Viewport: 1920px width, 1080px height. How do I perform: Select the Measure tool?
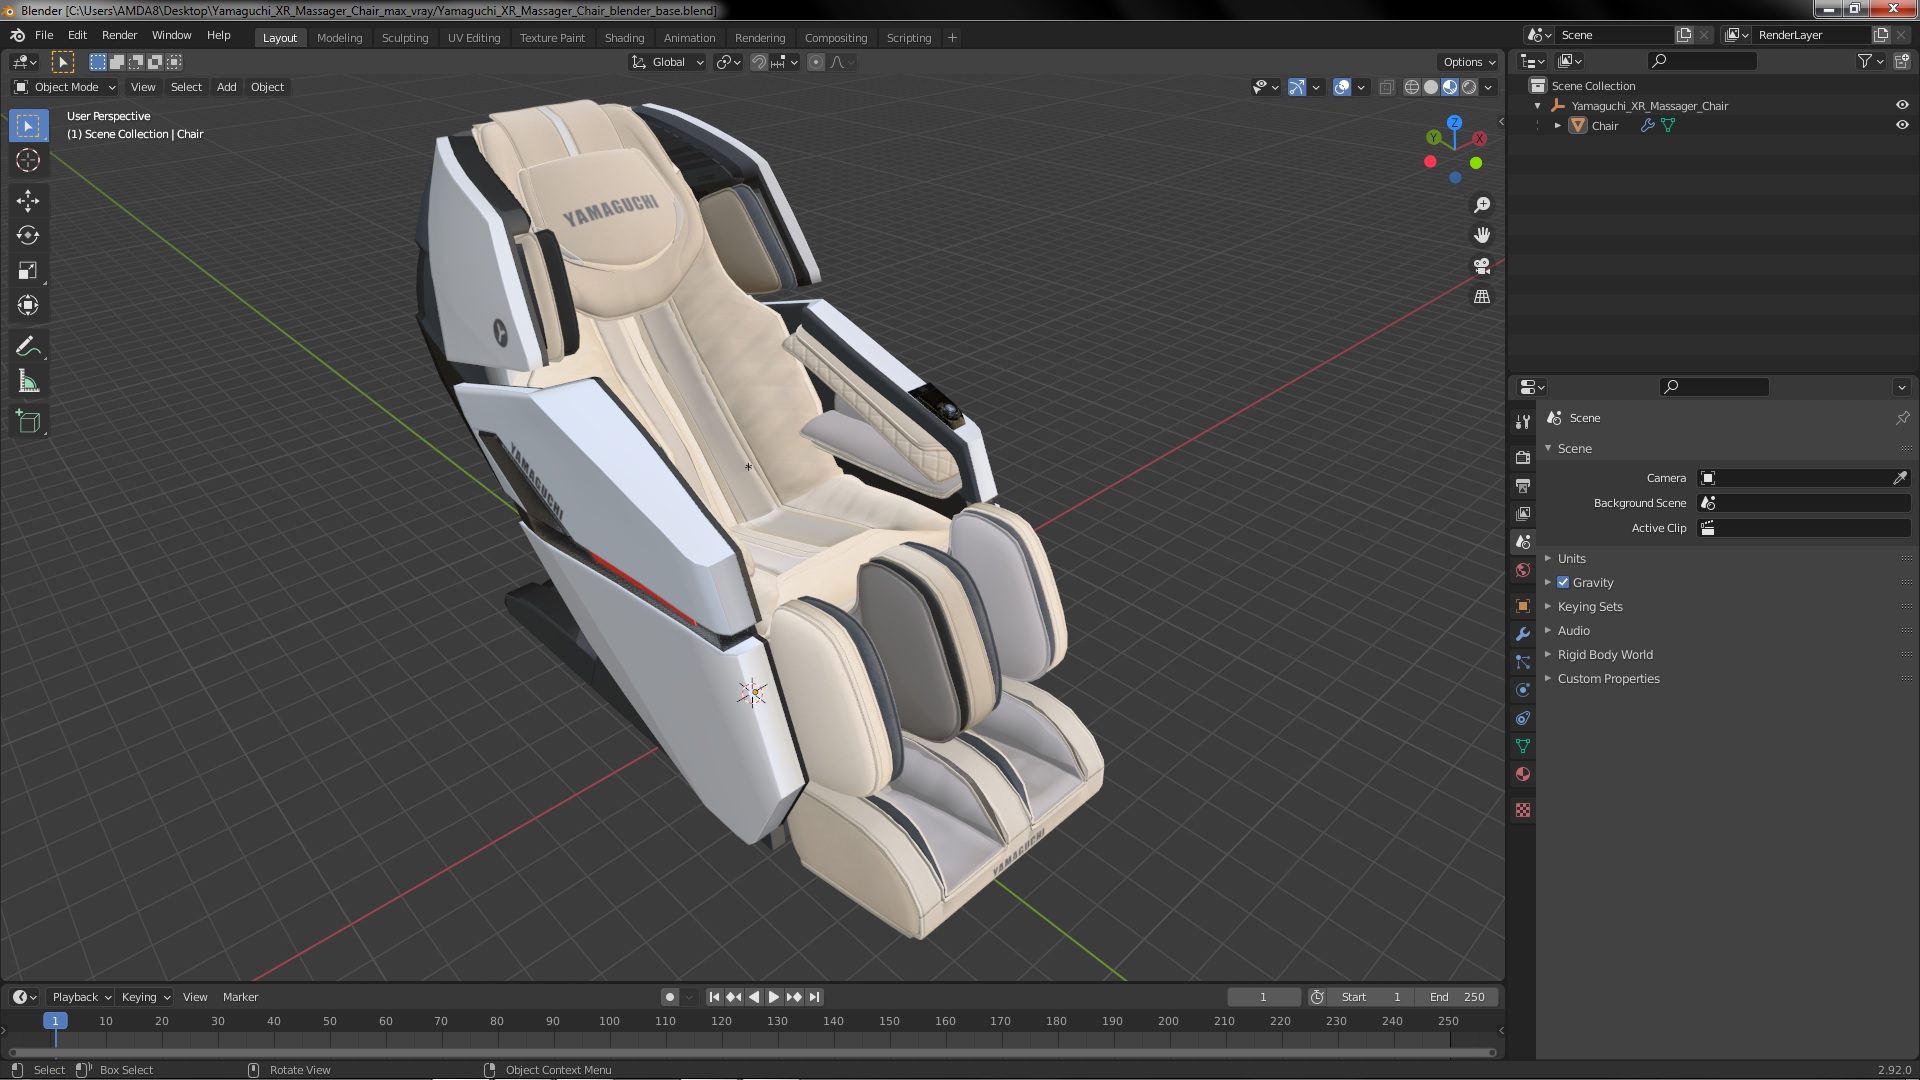(28, 382)
